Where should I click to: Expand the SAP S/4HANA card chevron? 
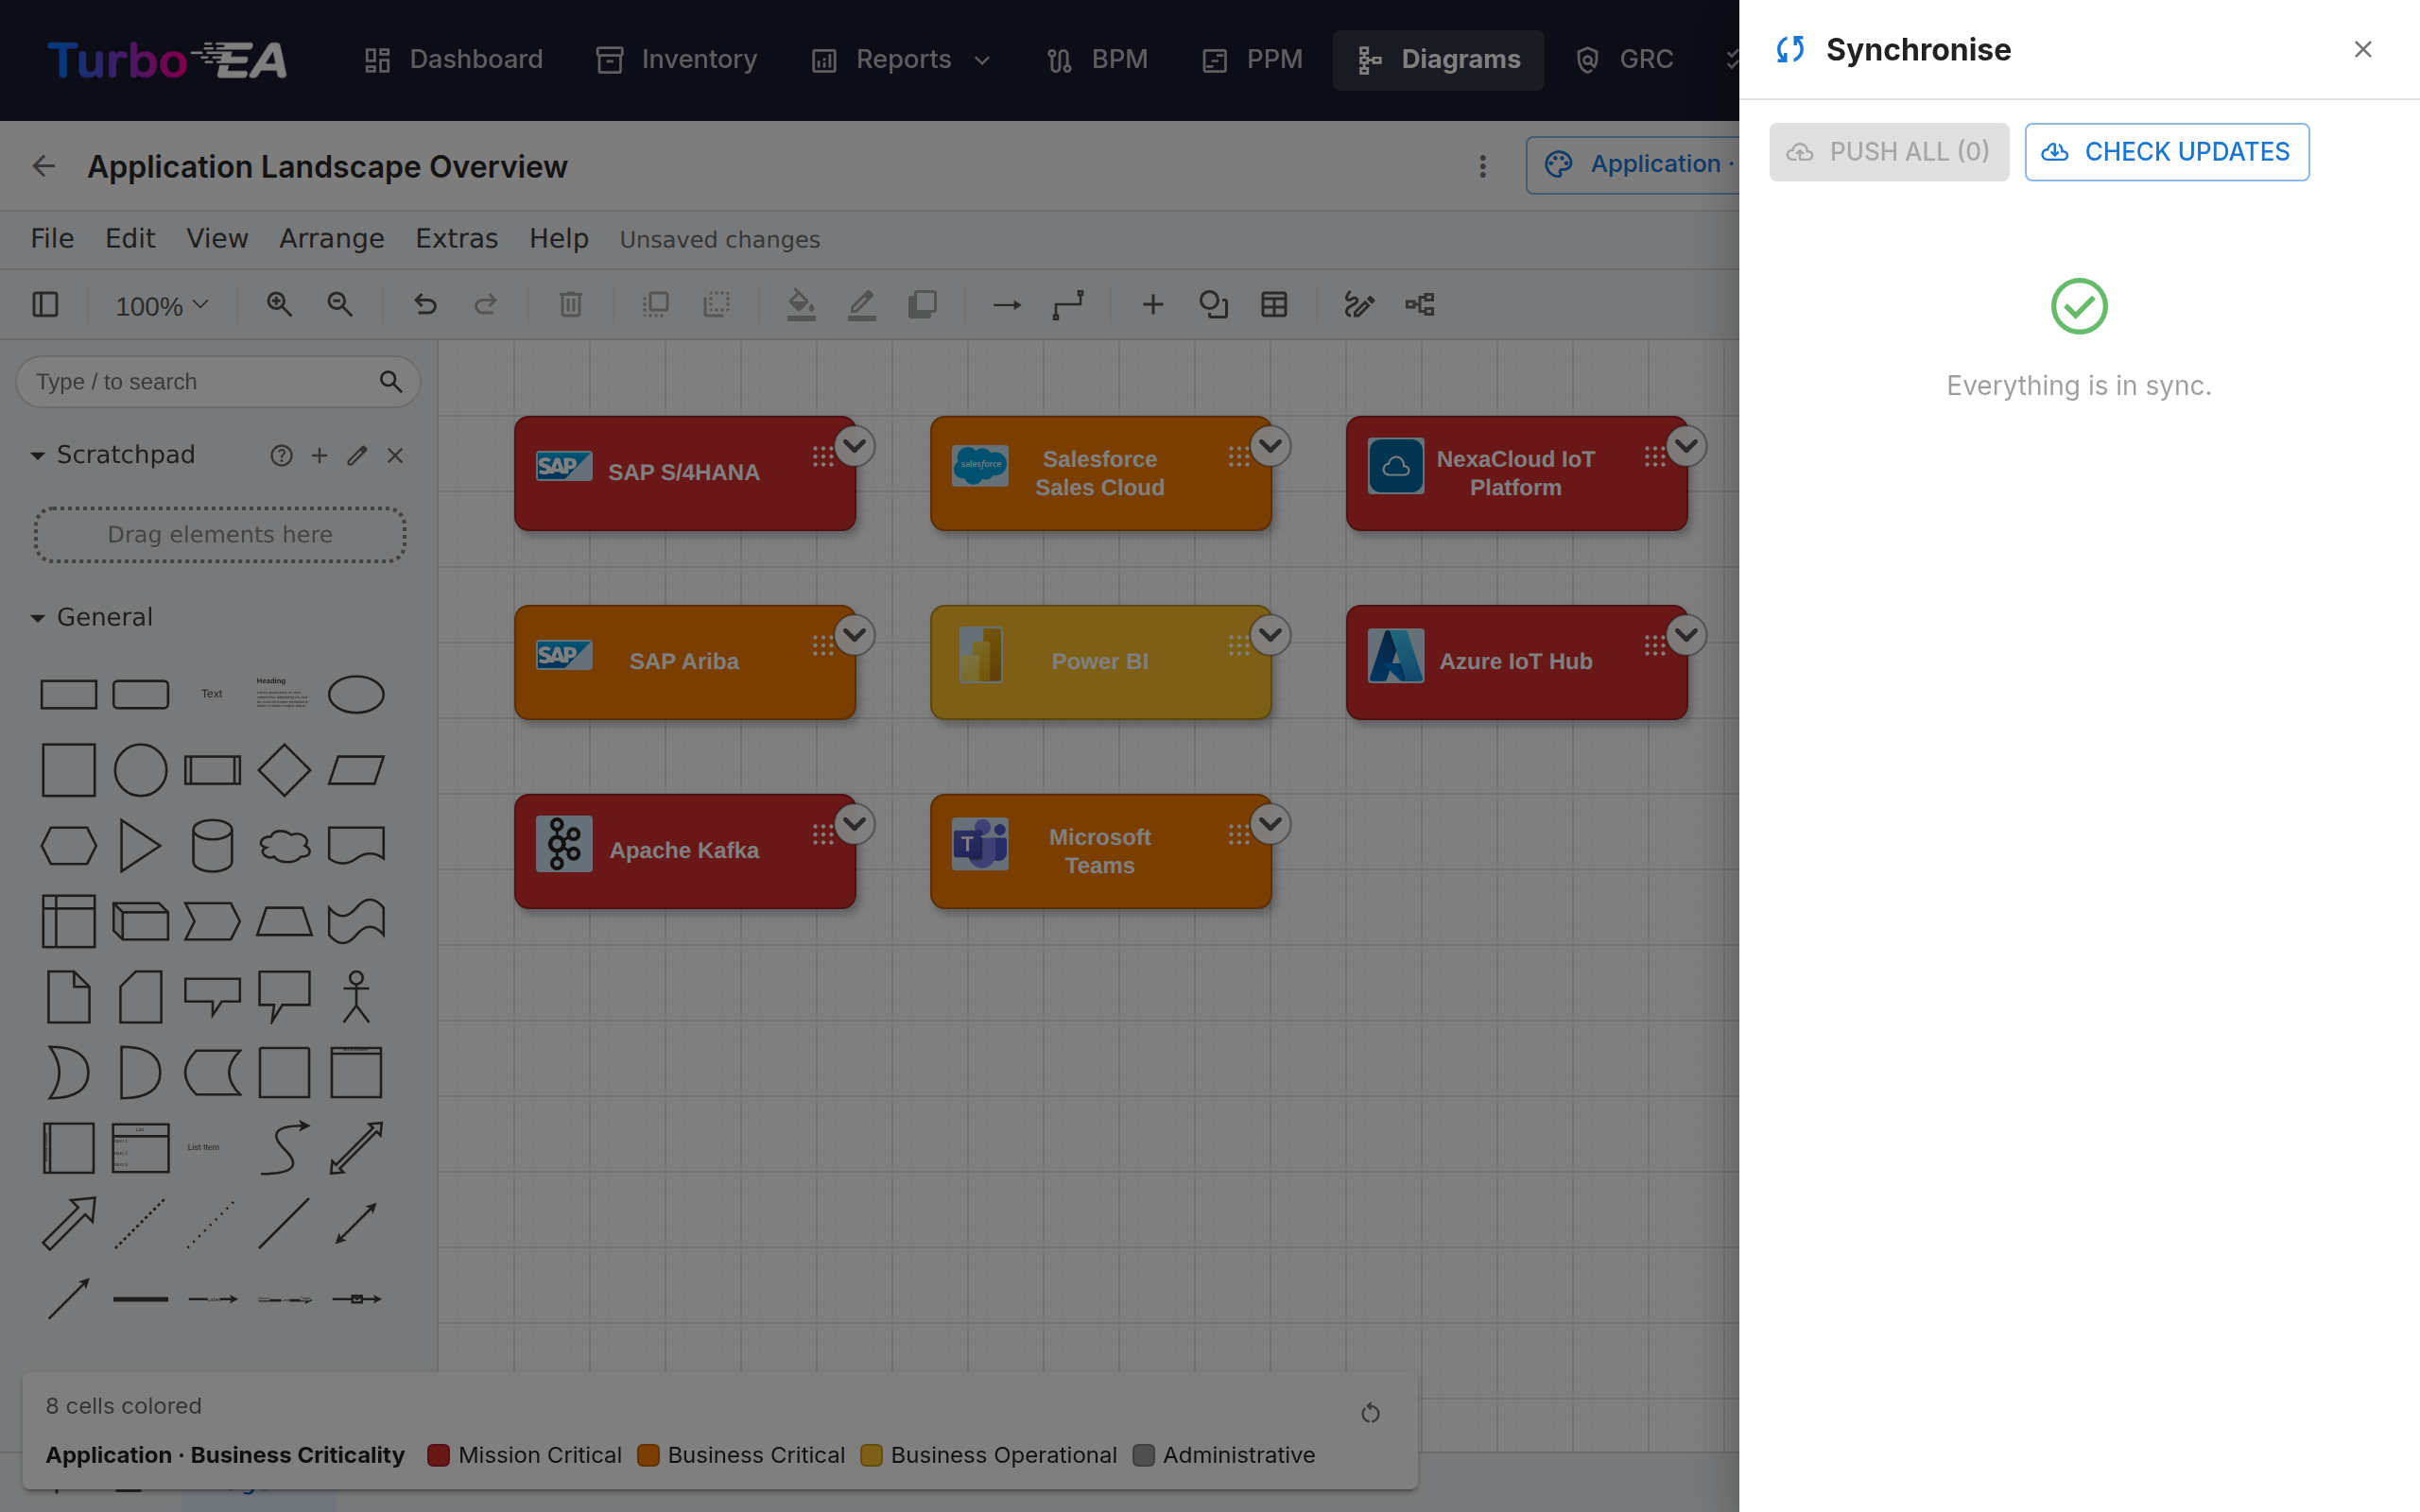[x=854, y=445]
